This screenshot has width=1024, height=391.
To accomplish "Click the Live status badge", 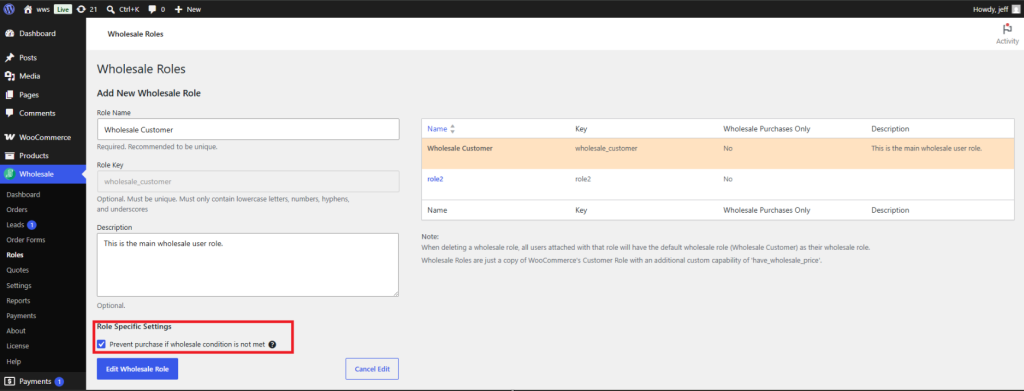I will (63, 9).
